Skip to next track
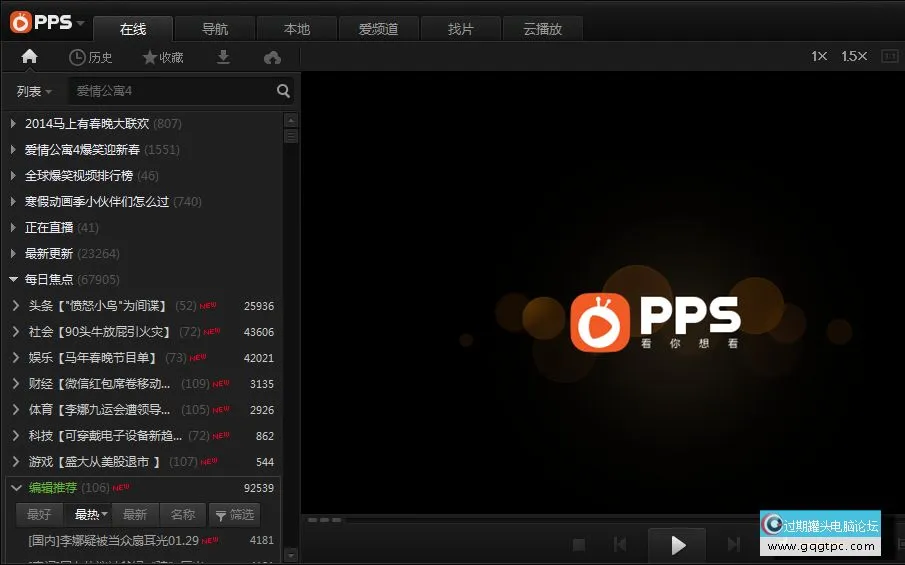Image resolution: width=905 pixels, height=565 pixels. pyautogui.click(x=734, y=544)
